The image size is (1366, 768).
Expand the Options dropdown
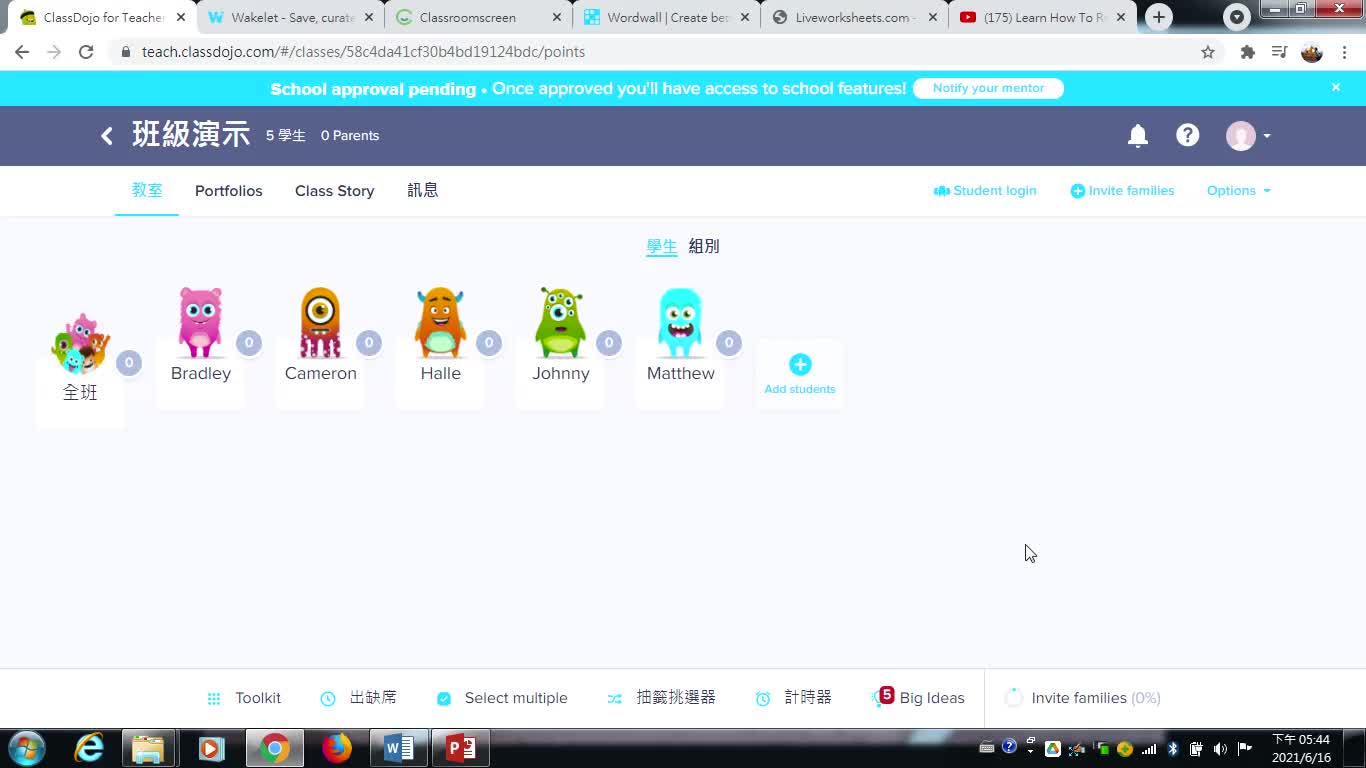[1239, 191]
